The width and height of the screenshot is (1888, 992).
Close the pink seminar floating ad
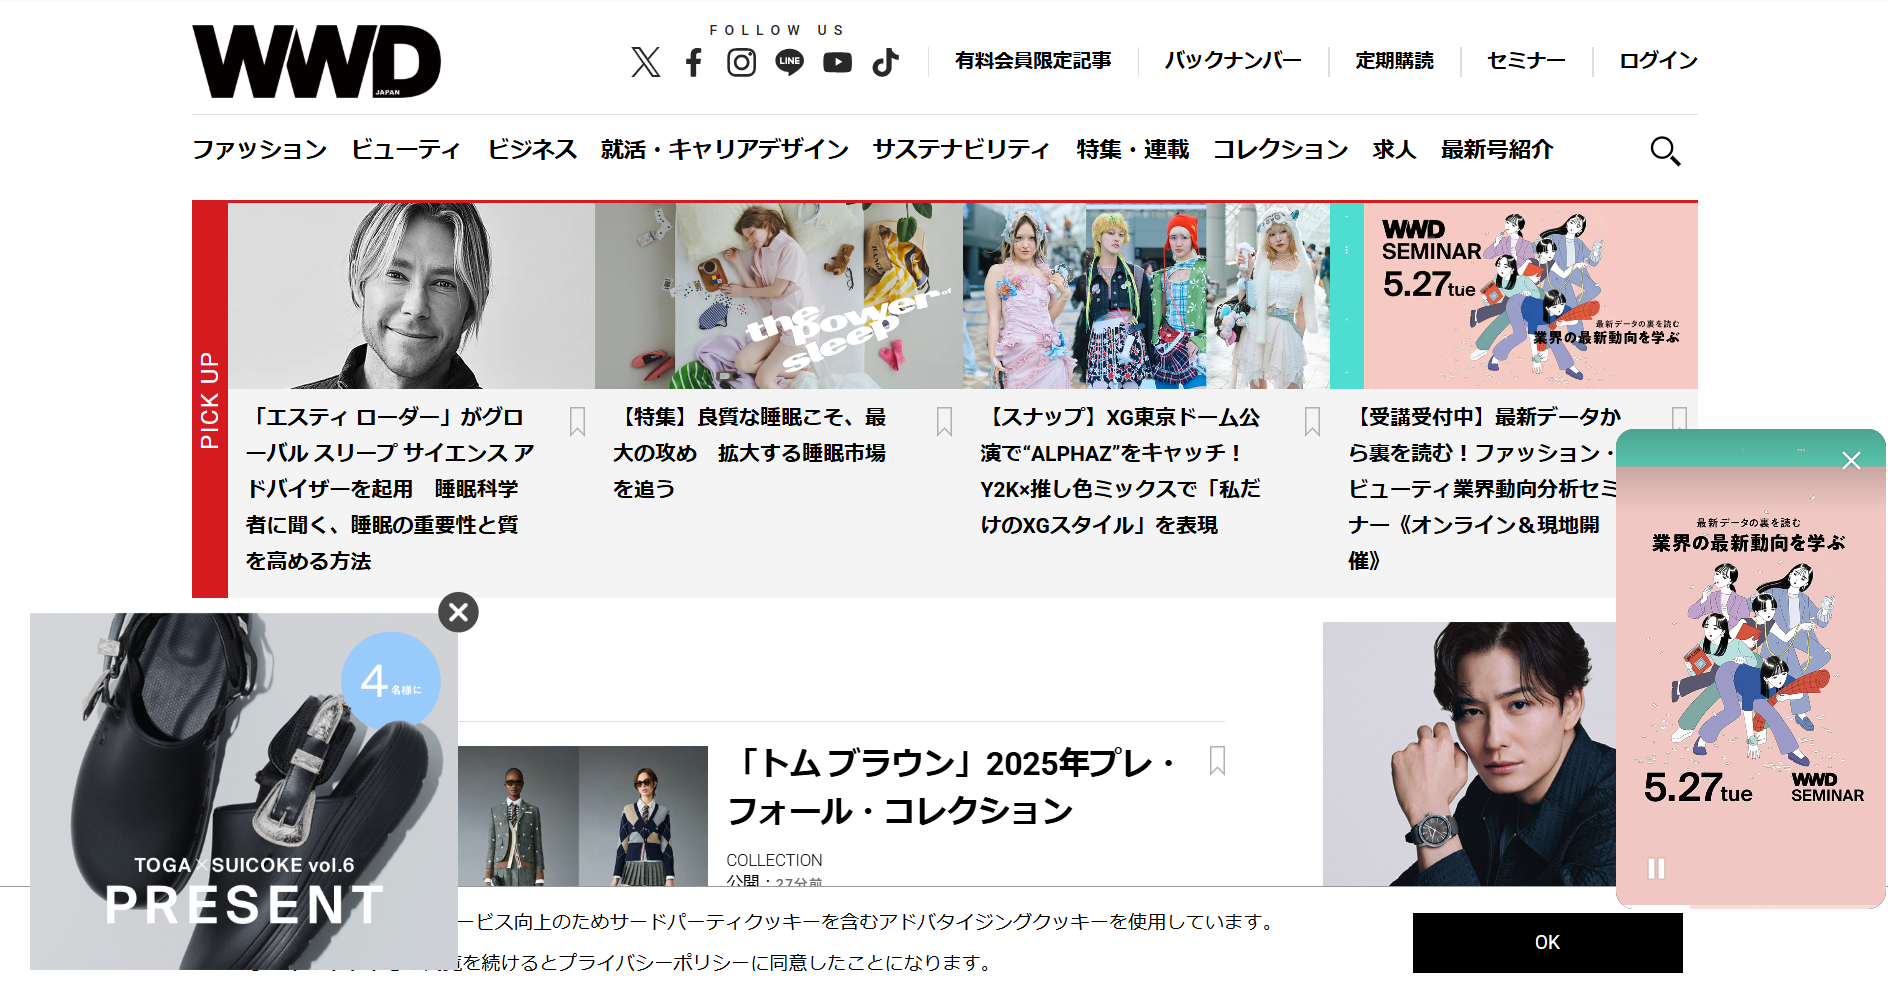click(x=1851, y=460)
